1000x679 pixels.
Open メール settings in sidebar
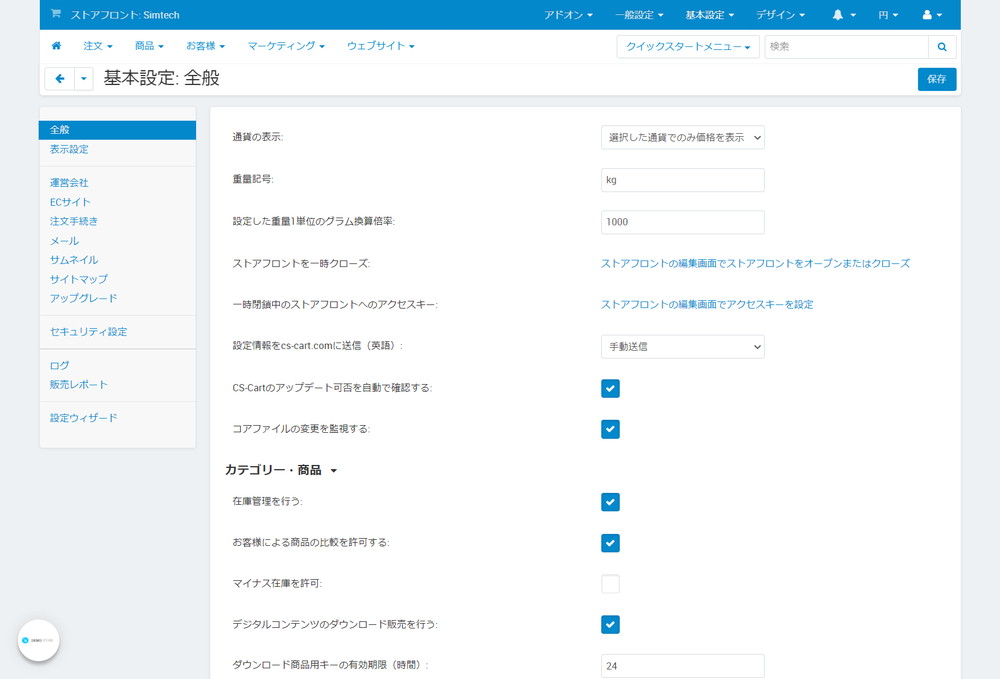tap(64, 241)
